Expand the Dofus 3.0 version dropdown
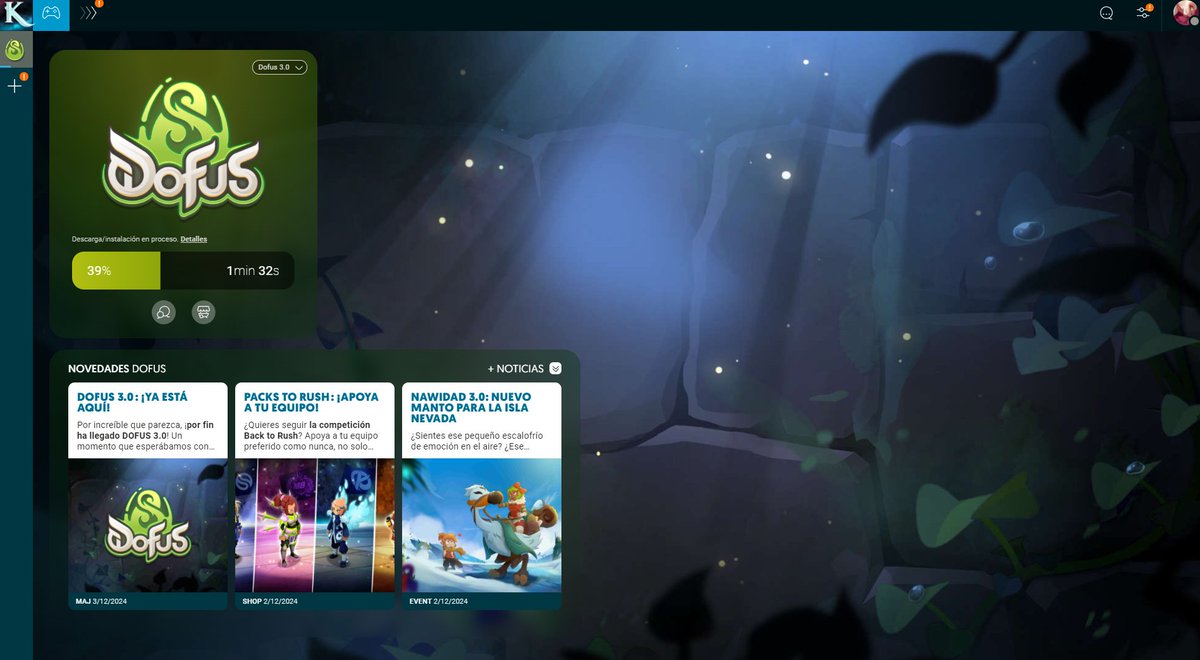 279,67
